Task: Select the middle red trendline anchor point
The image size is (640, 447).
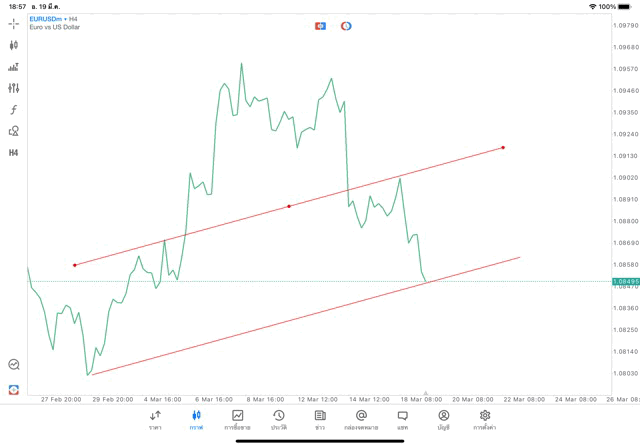Action: point(289,206)
